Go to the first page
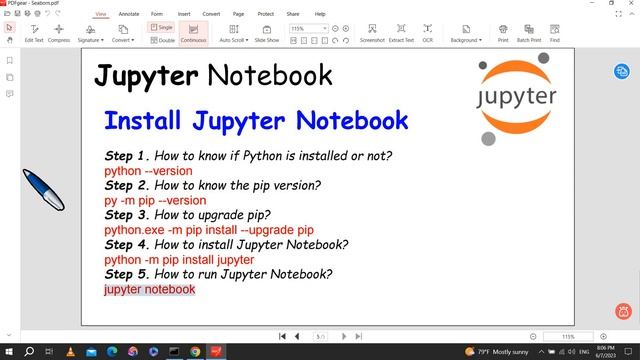The image size is (640, 360). tap(282, 336)
